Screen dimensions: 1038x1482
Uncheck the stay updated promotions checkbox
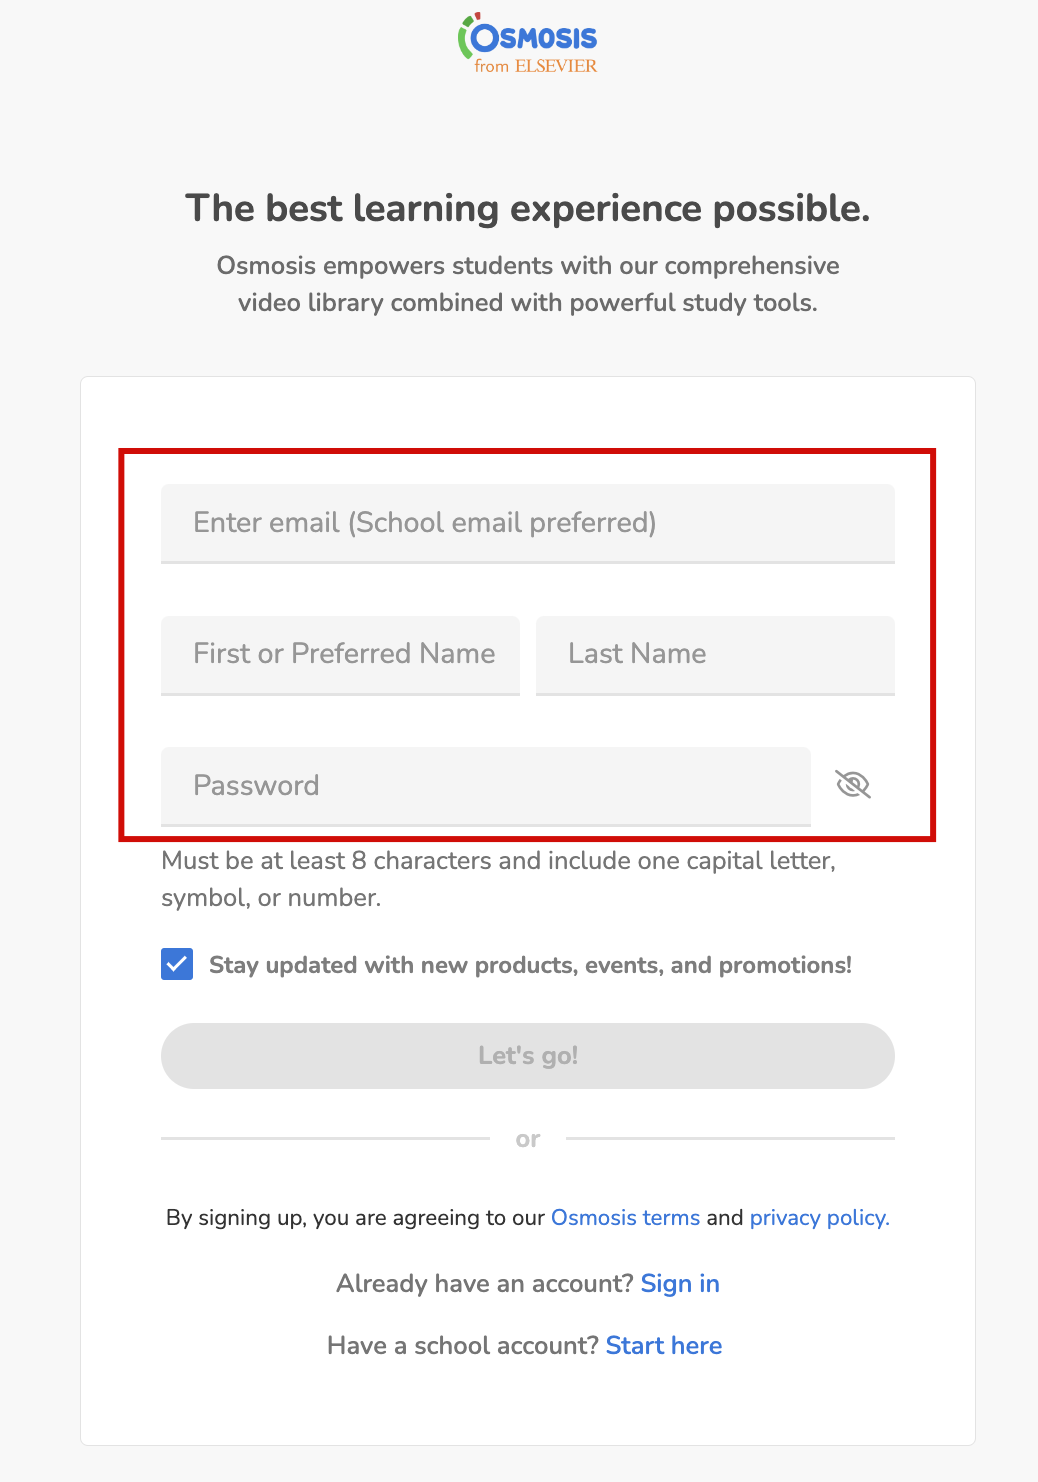(177, 965)
